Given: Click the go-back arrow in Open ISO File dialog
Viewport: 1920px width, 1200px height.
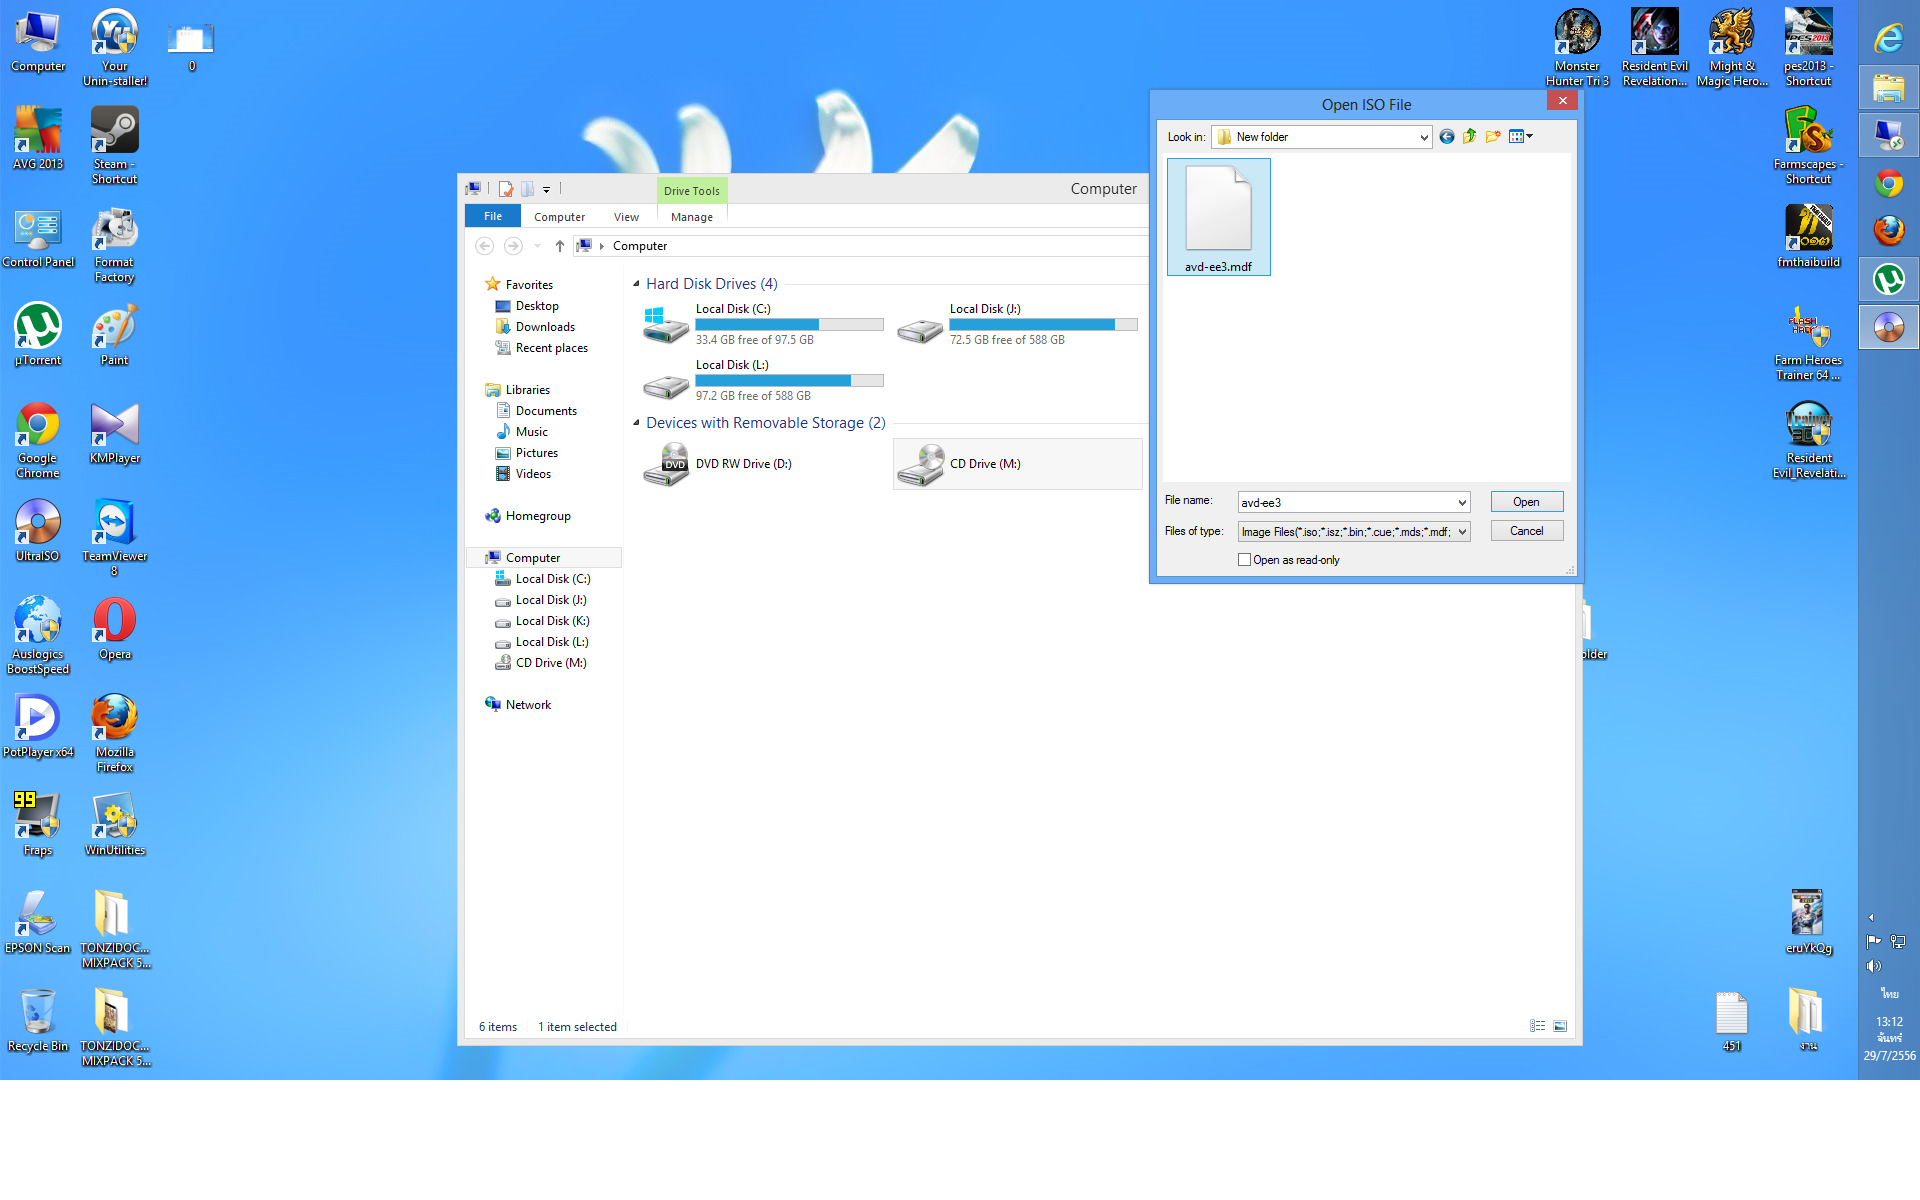Looking at the screenshot, I should click(x=1446, y=137).
